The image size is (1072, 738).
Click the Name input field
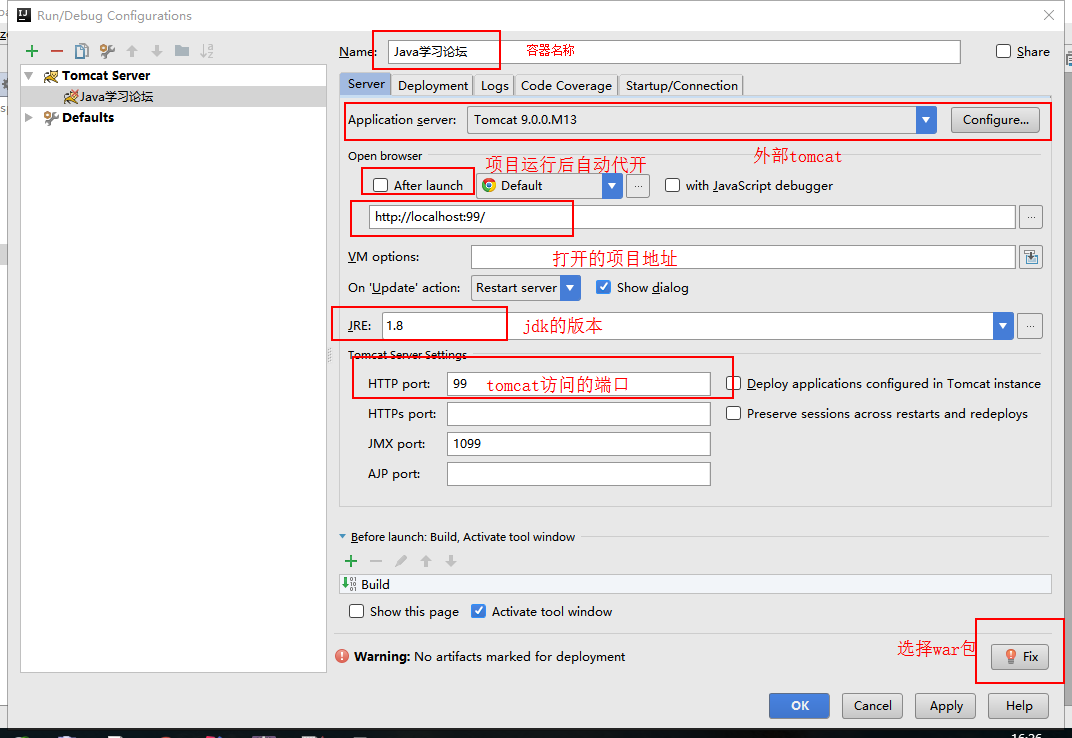[x=674, y=51]
